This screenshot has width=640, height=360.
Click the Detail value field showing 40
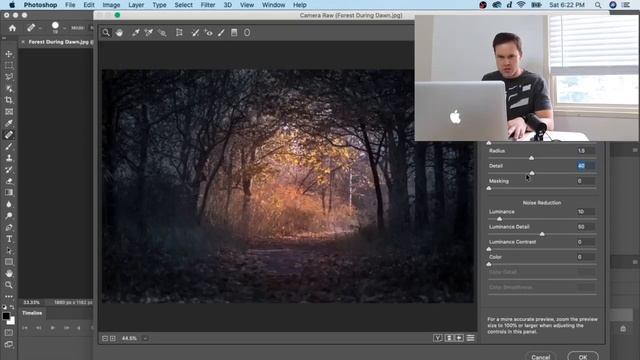[585, 166]
